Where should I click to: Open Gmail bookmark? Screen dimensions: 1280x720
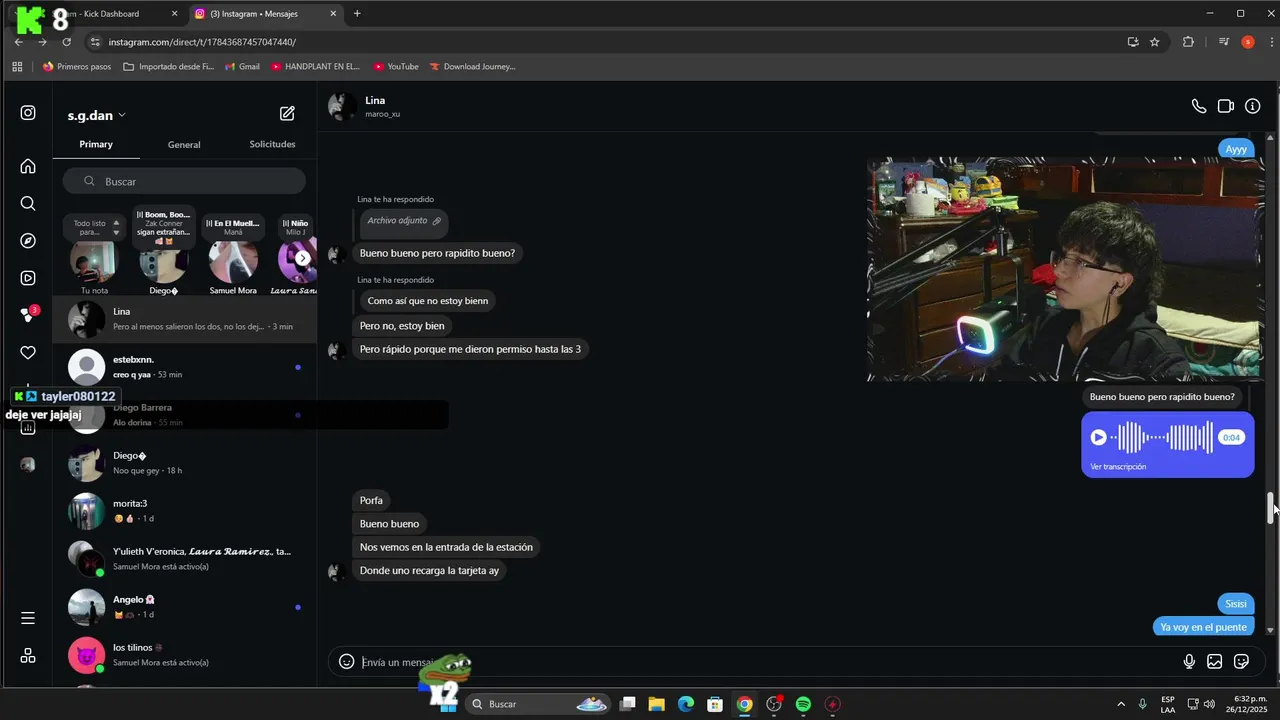coord(242,66)
